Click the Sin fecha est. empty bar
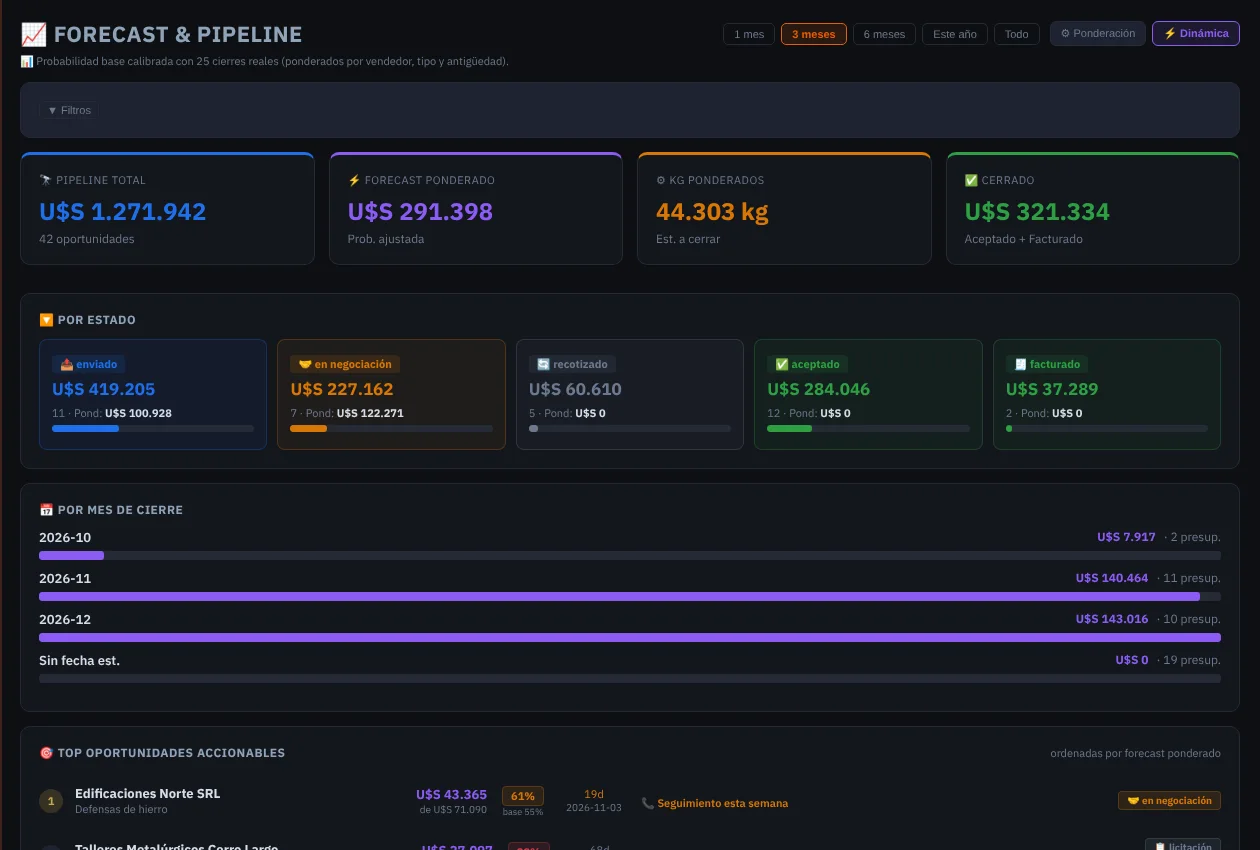Screen dimensions: 1260x850 (x=630, y=679)
